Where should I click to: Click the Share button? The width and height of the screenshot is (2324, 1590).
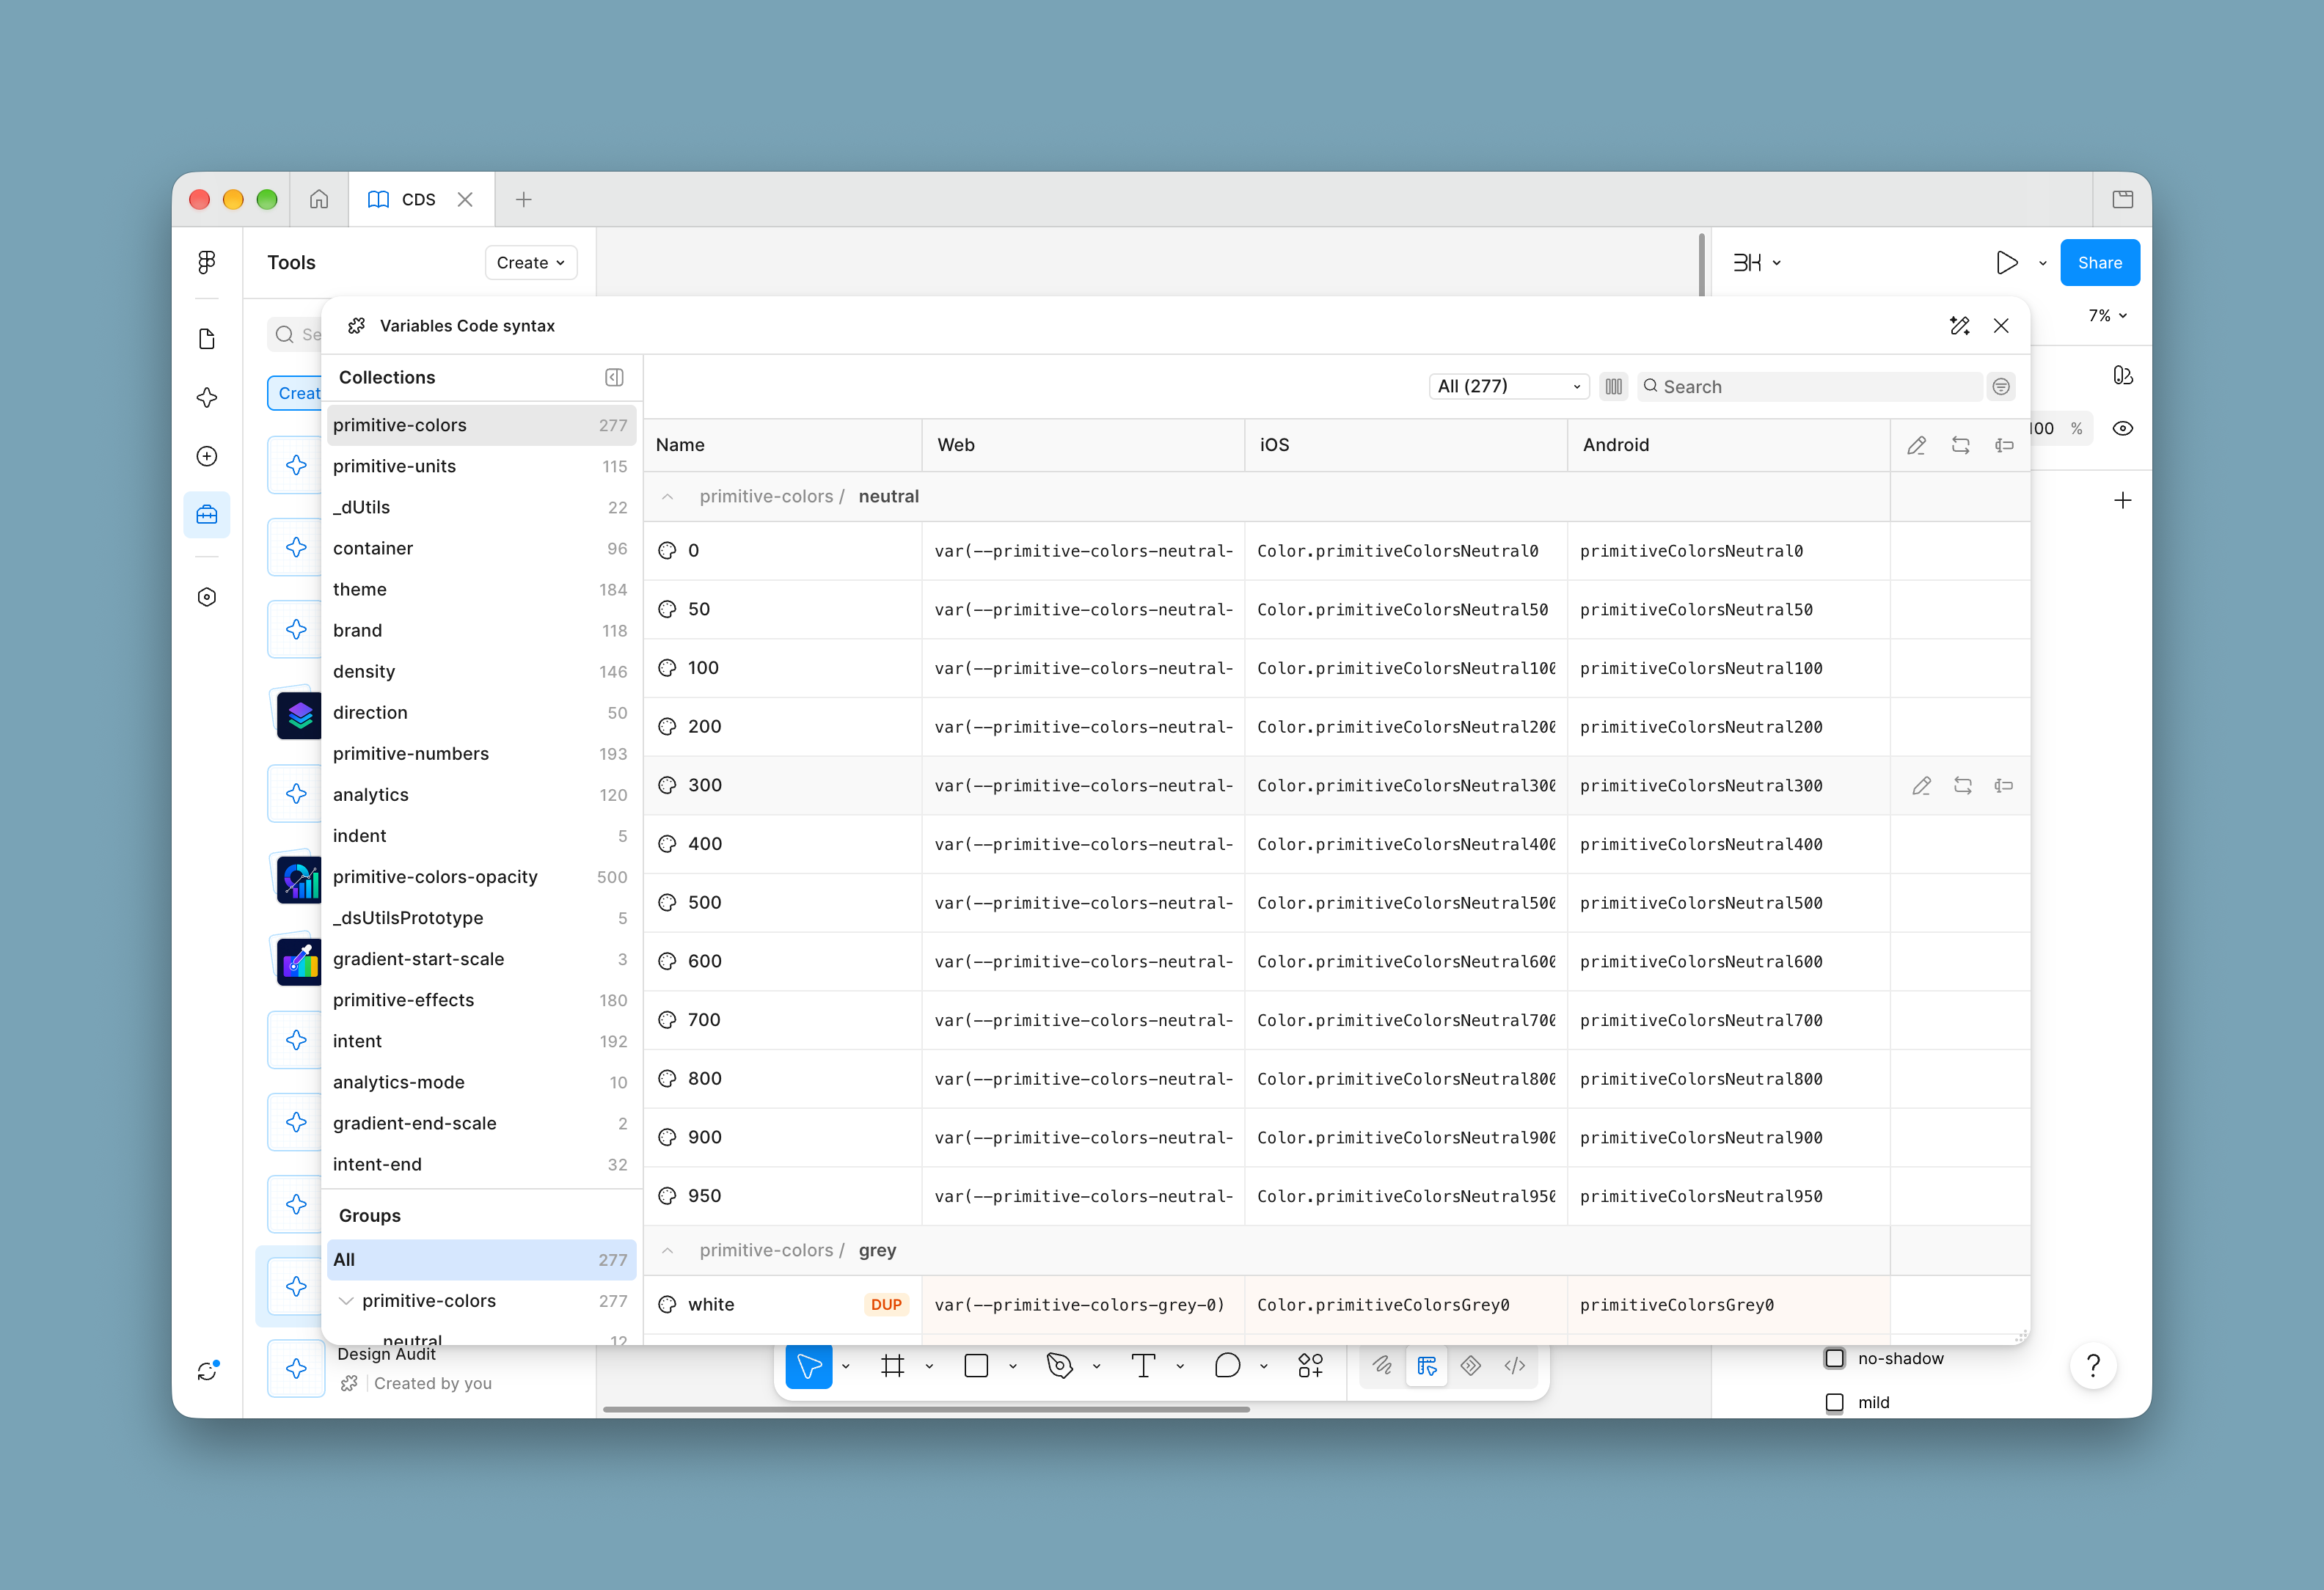2099,262
